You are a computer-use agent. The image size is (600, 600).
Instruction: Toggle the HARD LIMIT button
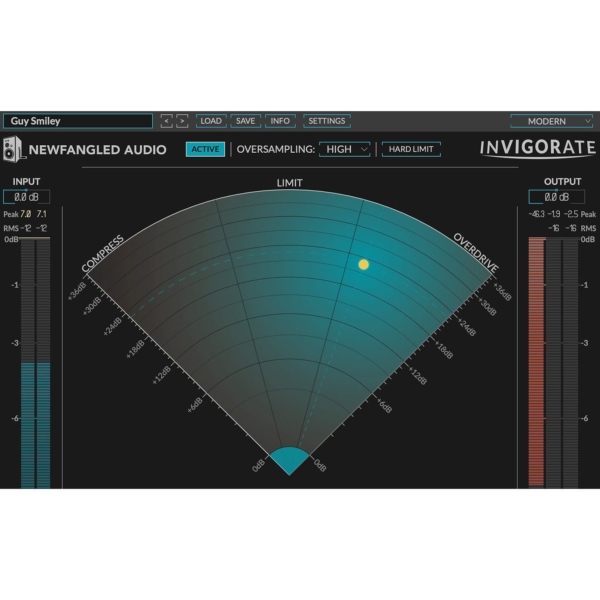click(x=411, y=149)
